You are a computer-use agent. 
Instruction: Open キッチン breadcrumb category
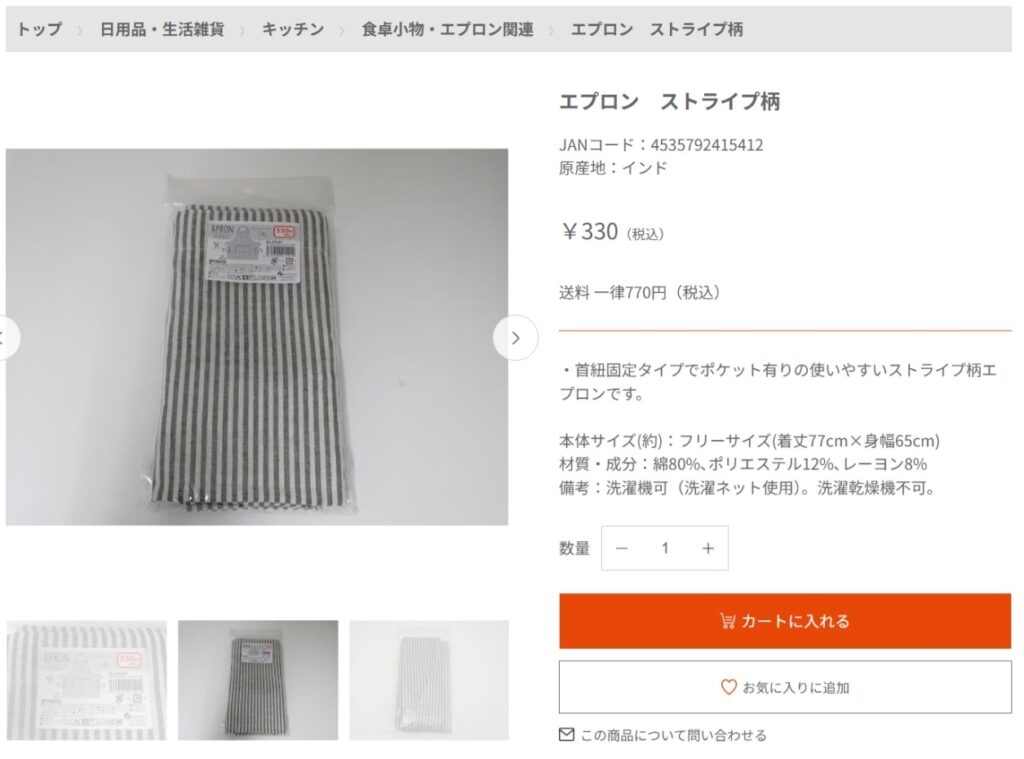pos(293,29)
